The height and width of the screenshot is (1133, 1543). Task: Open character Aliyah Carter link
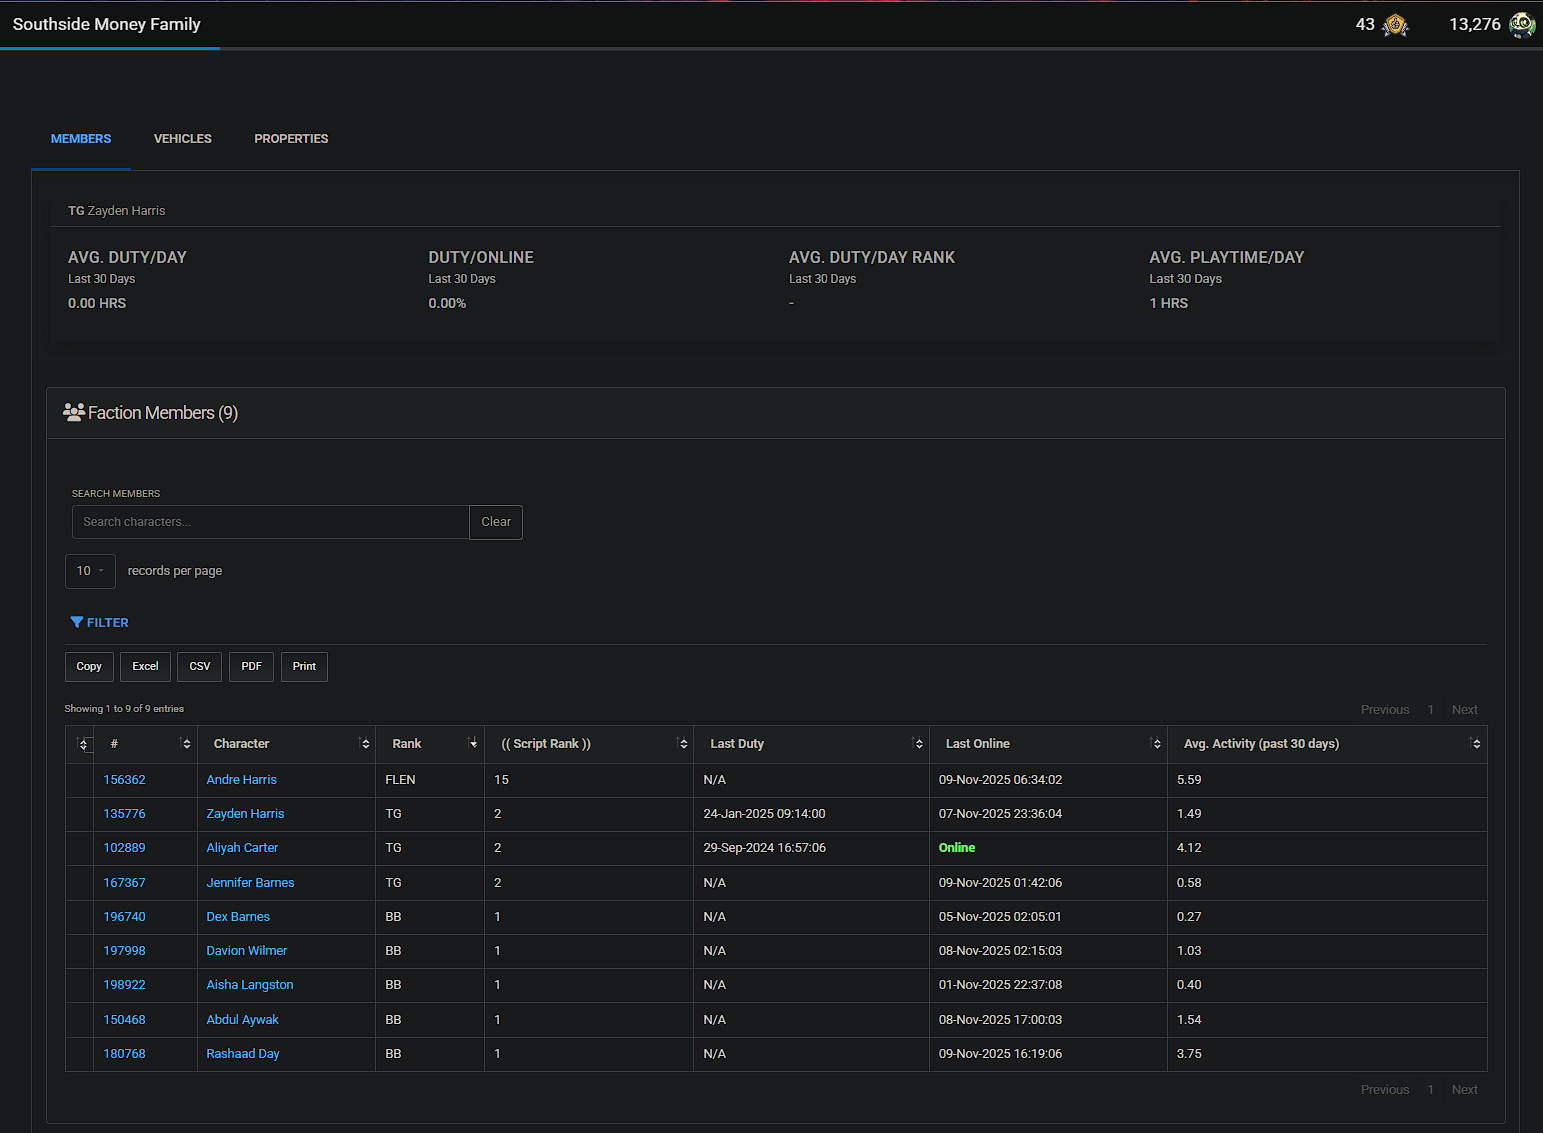(242, 848)
